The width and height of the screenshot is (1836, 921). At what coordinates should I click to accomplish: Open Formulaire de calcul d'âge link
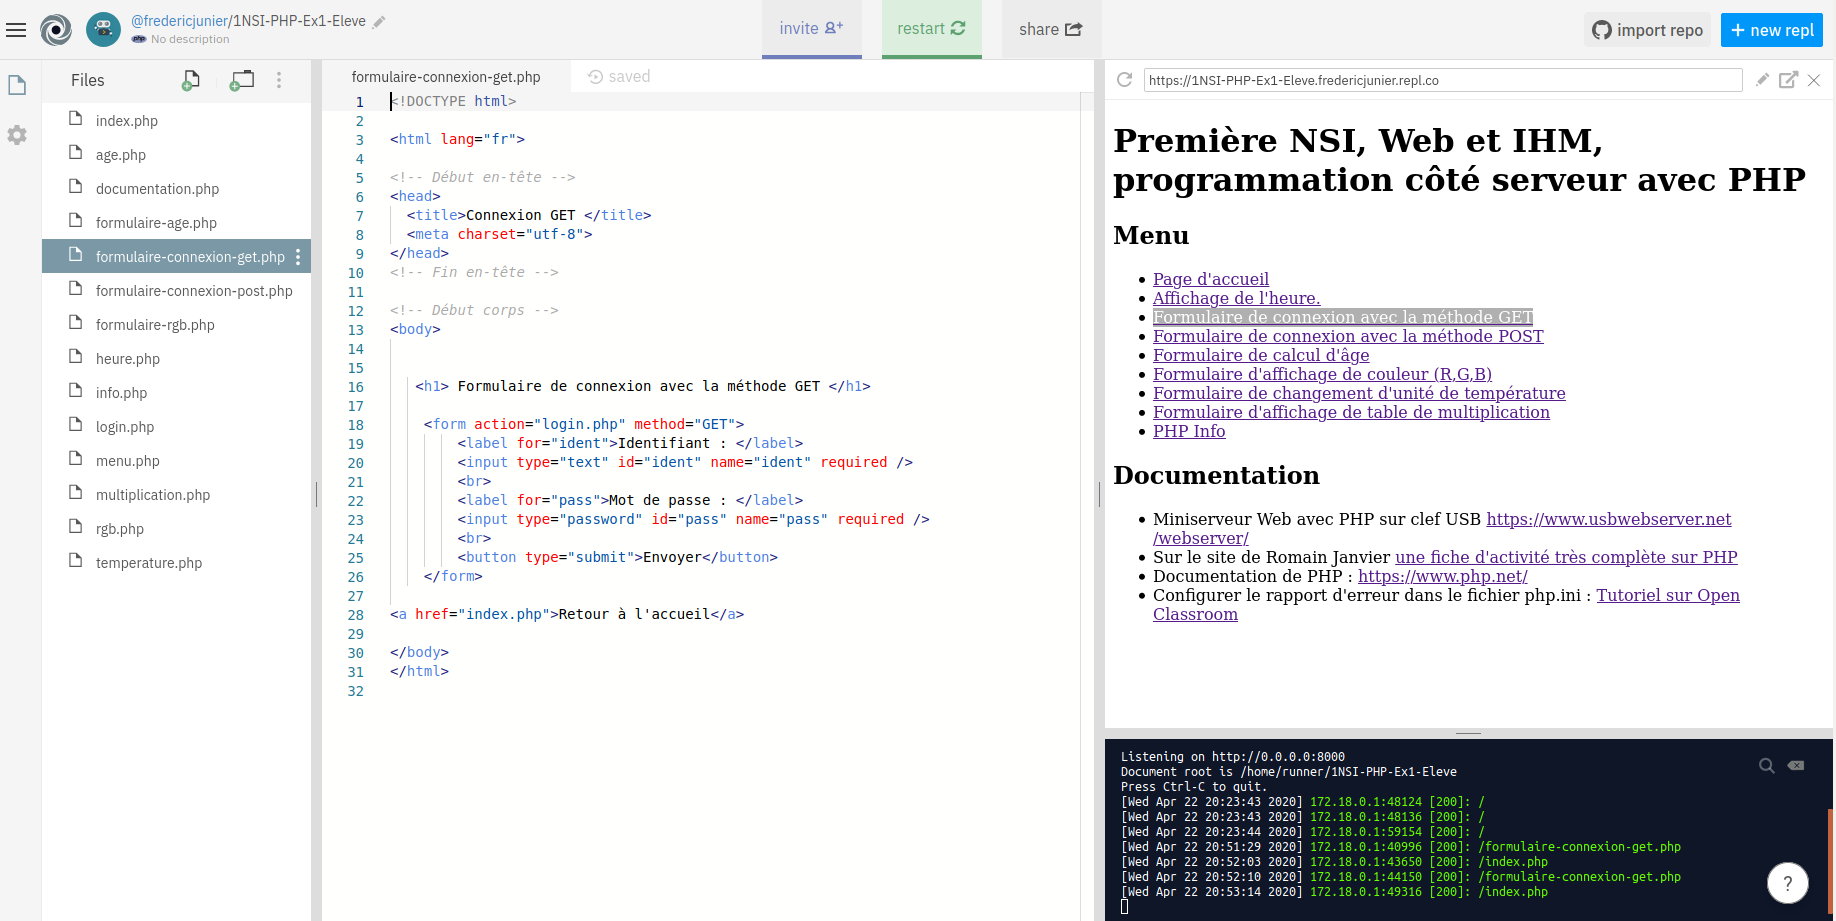pyautogui.click(x=1261, y=355)
